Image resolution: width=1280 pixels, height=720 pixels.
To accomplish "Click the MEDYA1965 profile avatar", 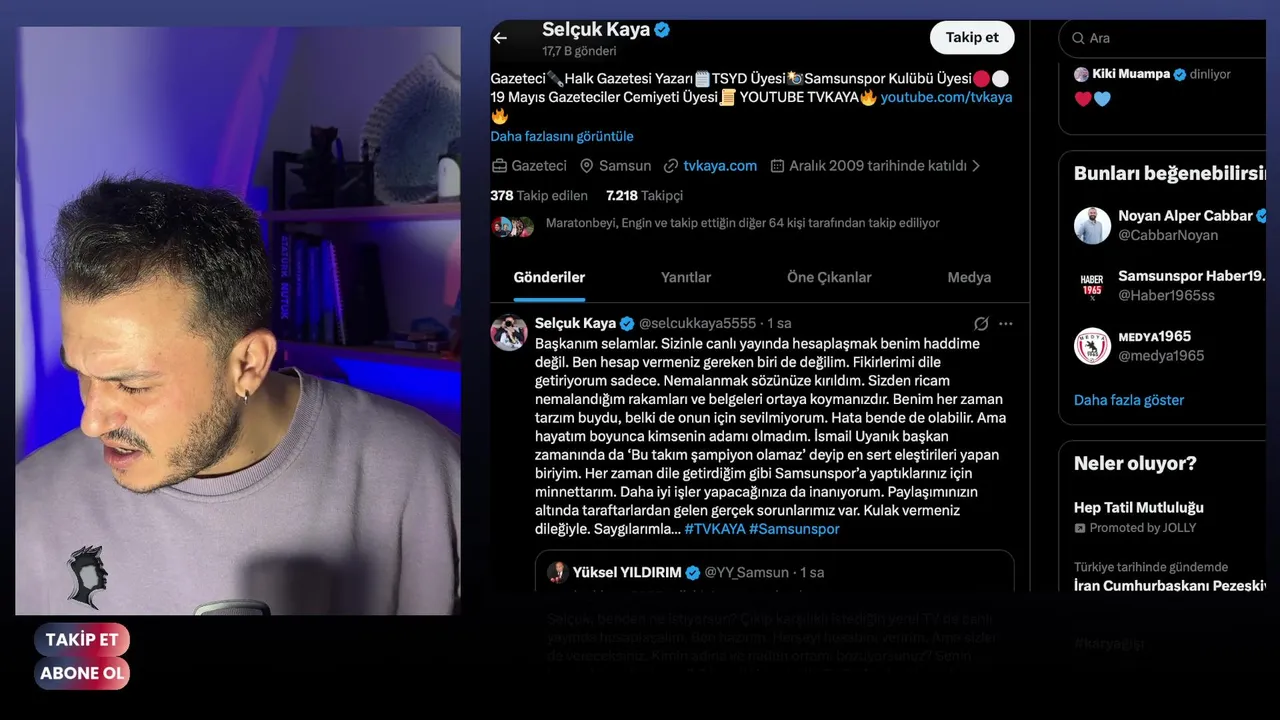I will pyautogui.click(x=1093, y=346).
